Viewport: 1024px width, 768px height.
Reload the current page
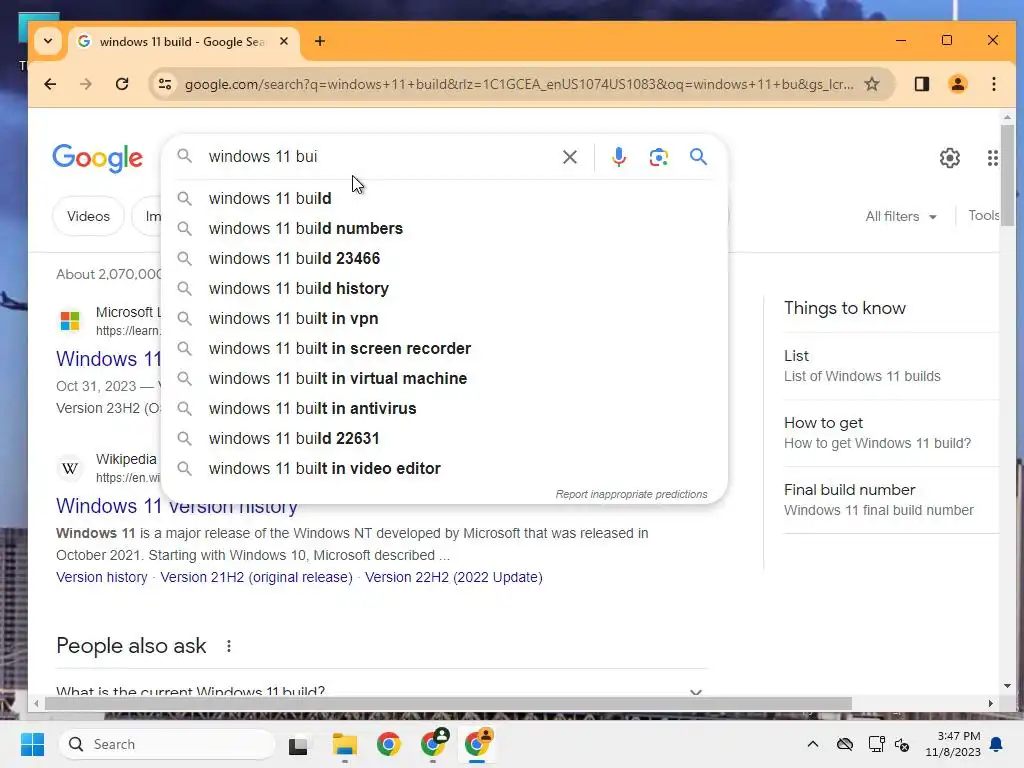point(122,84)
